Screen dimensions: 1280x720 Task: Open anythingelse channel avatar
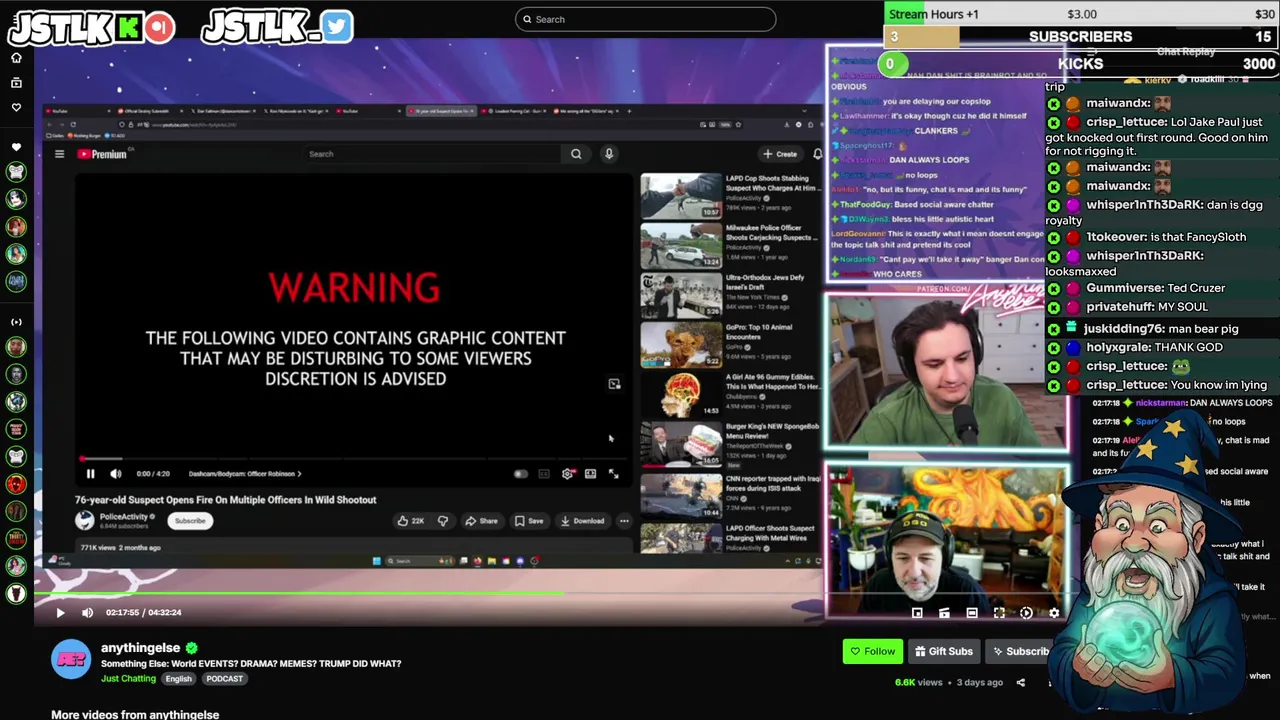[x=71, y=660]
